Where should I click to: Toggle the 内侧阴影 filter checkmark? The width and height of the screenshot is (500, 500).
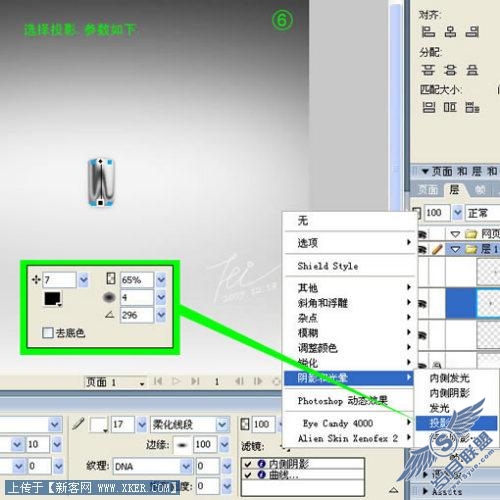(x=248, y=464)
